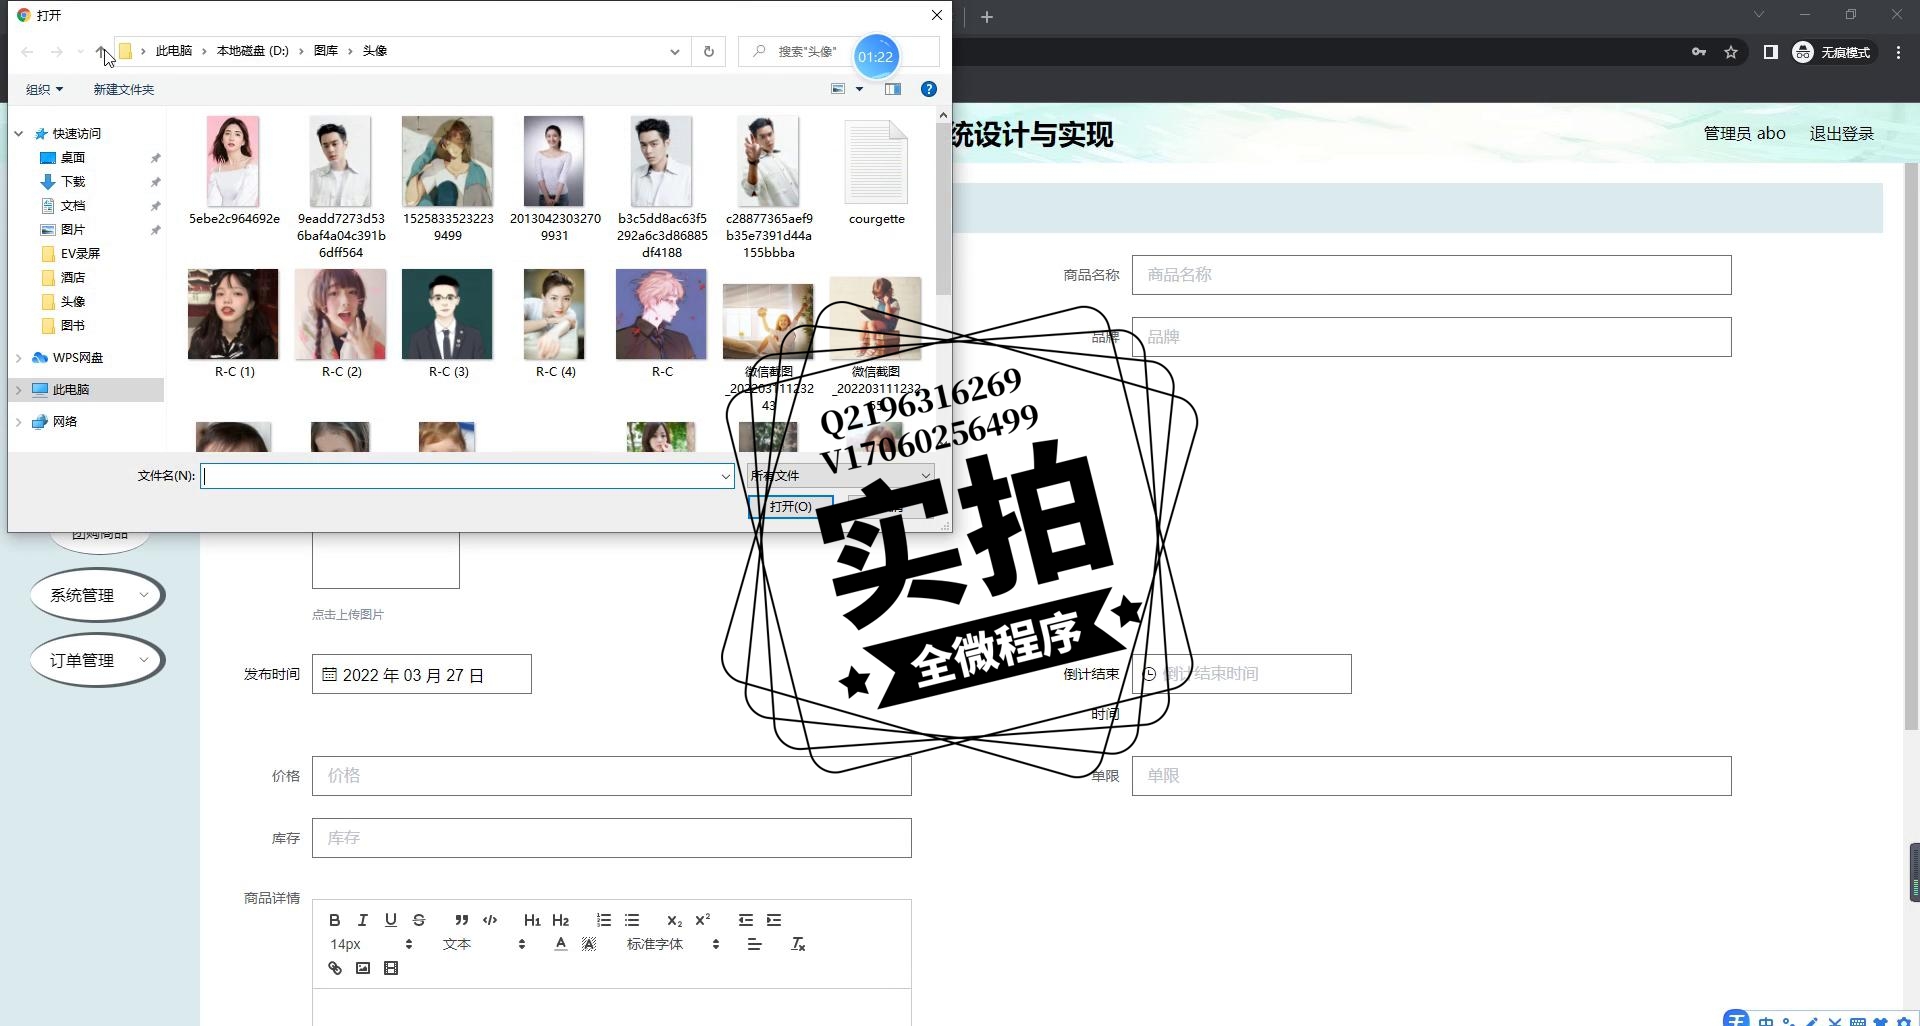
Task: Toggle underline formatting in the editor
Action: pos(391,920)
